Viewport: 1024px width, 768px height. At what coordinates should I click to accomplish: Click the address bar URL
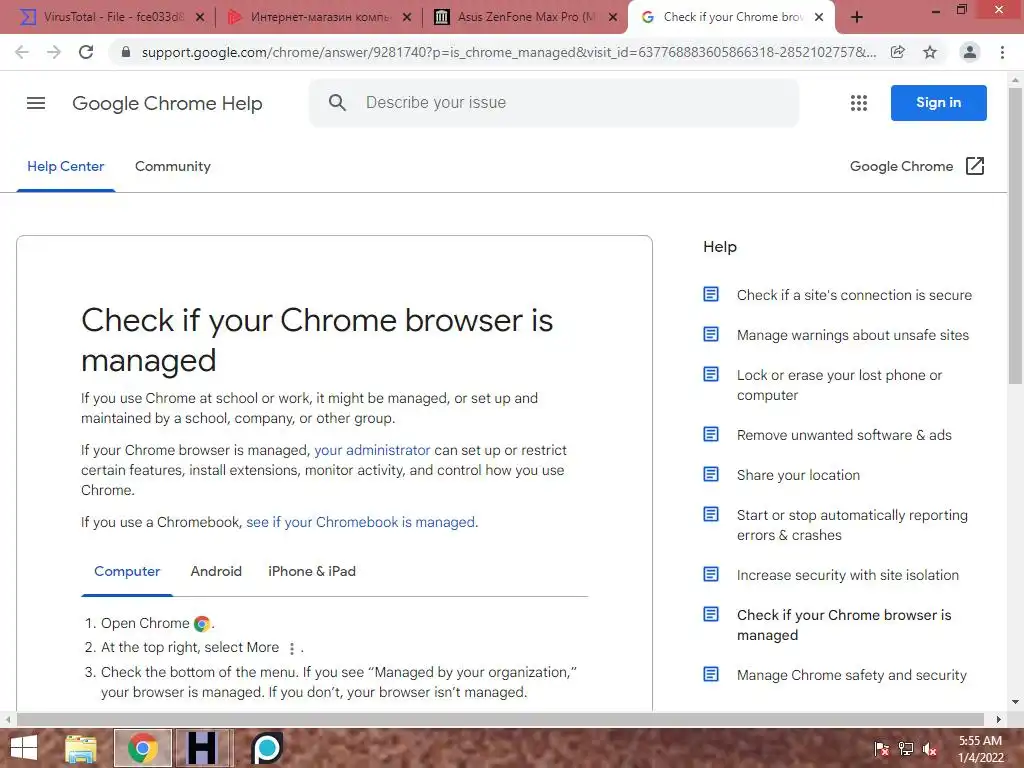(x=509, y=52)
